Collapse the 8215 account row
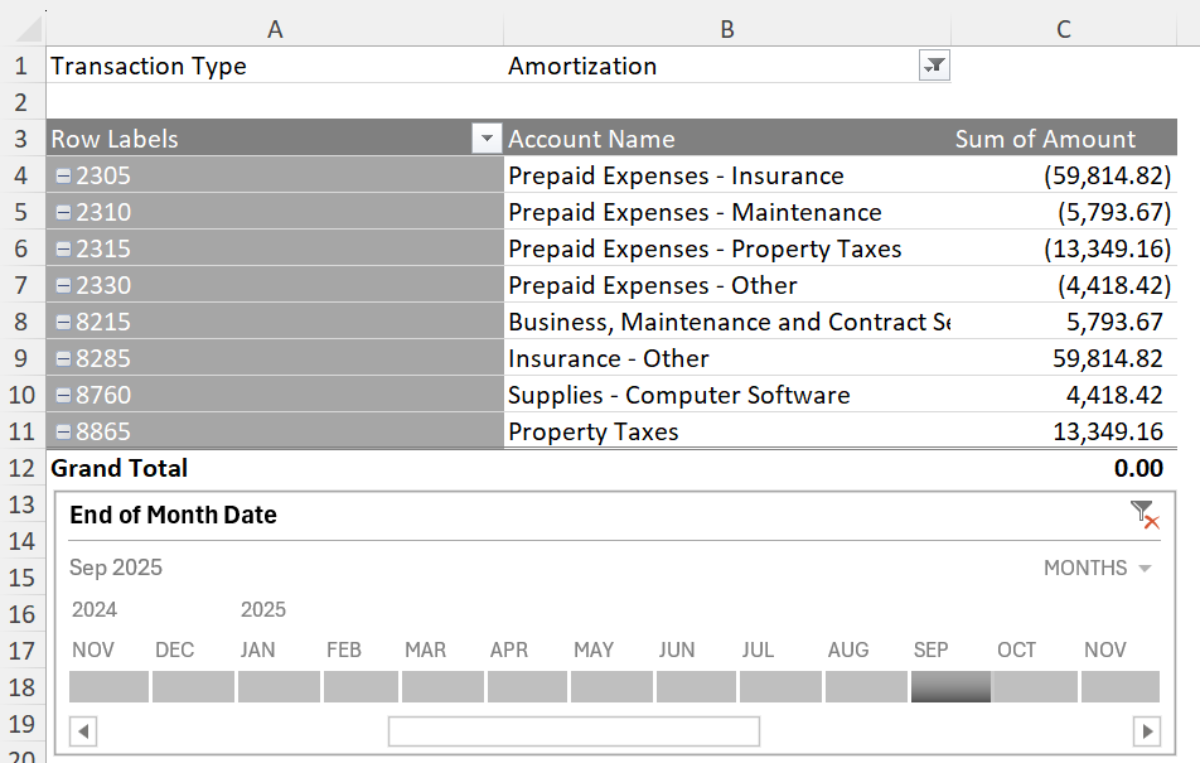 (x=63, y=322)
